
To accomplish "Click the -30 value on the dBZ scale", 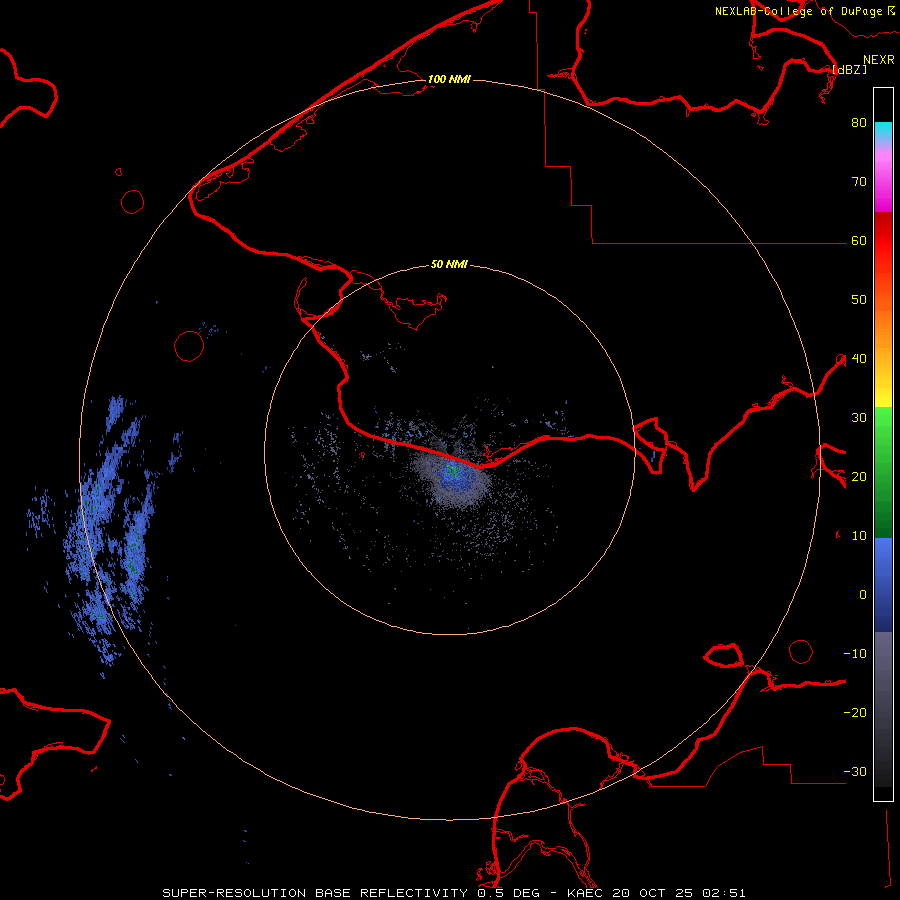I will coord(855,772).
